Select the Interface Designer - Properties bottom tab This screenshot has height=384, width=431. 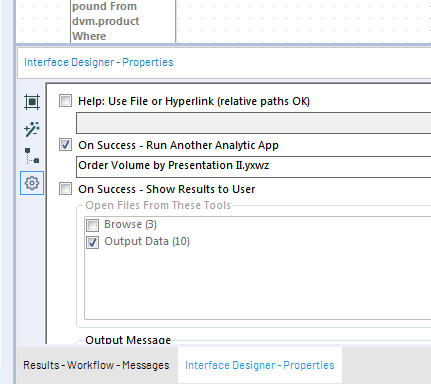(260, 365)
